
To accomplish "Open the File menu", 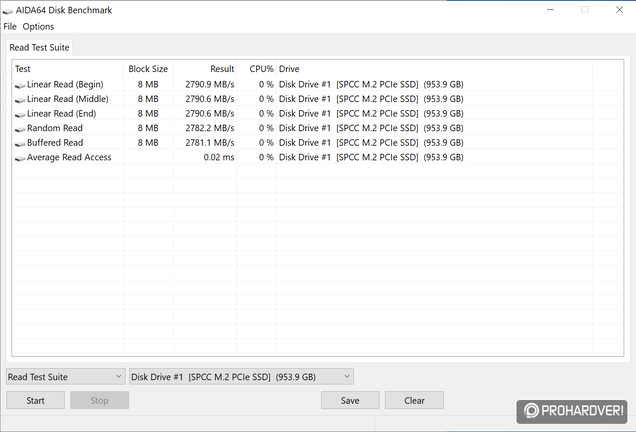I will 10,26.
